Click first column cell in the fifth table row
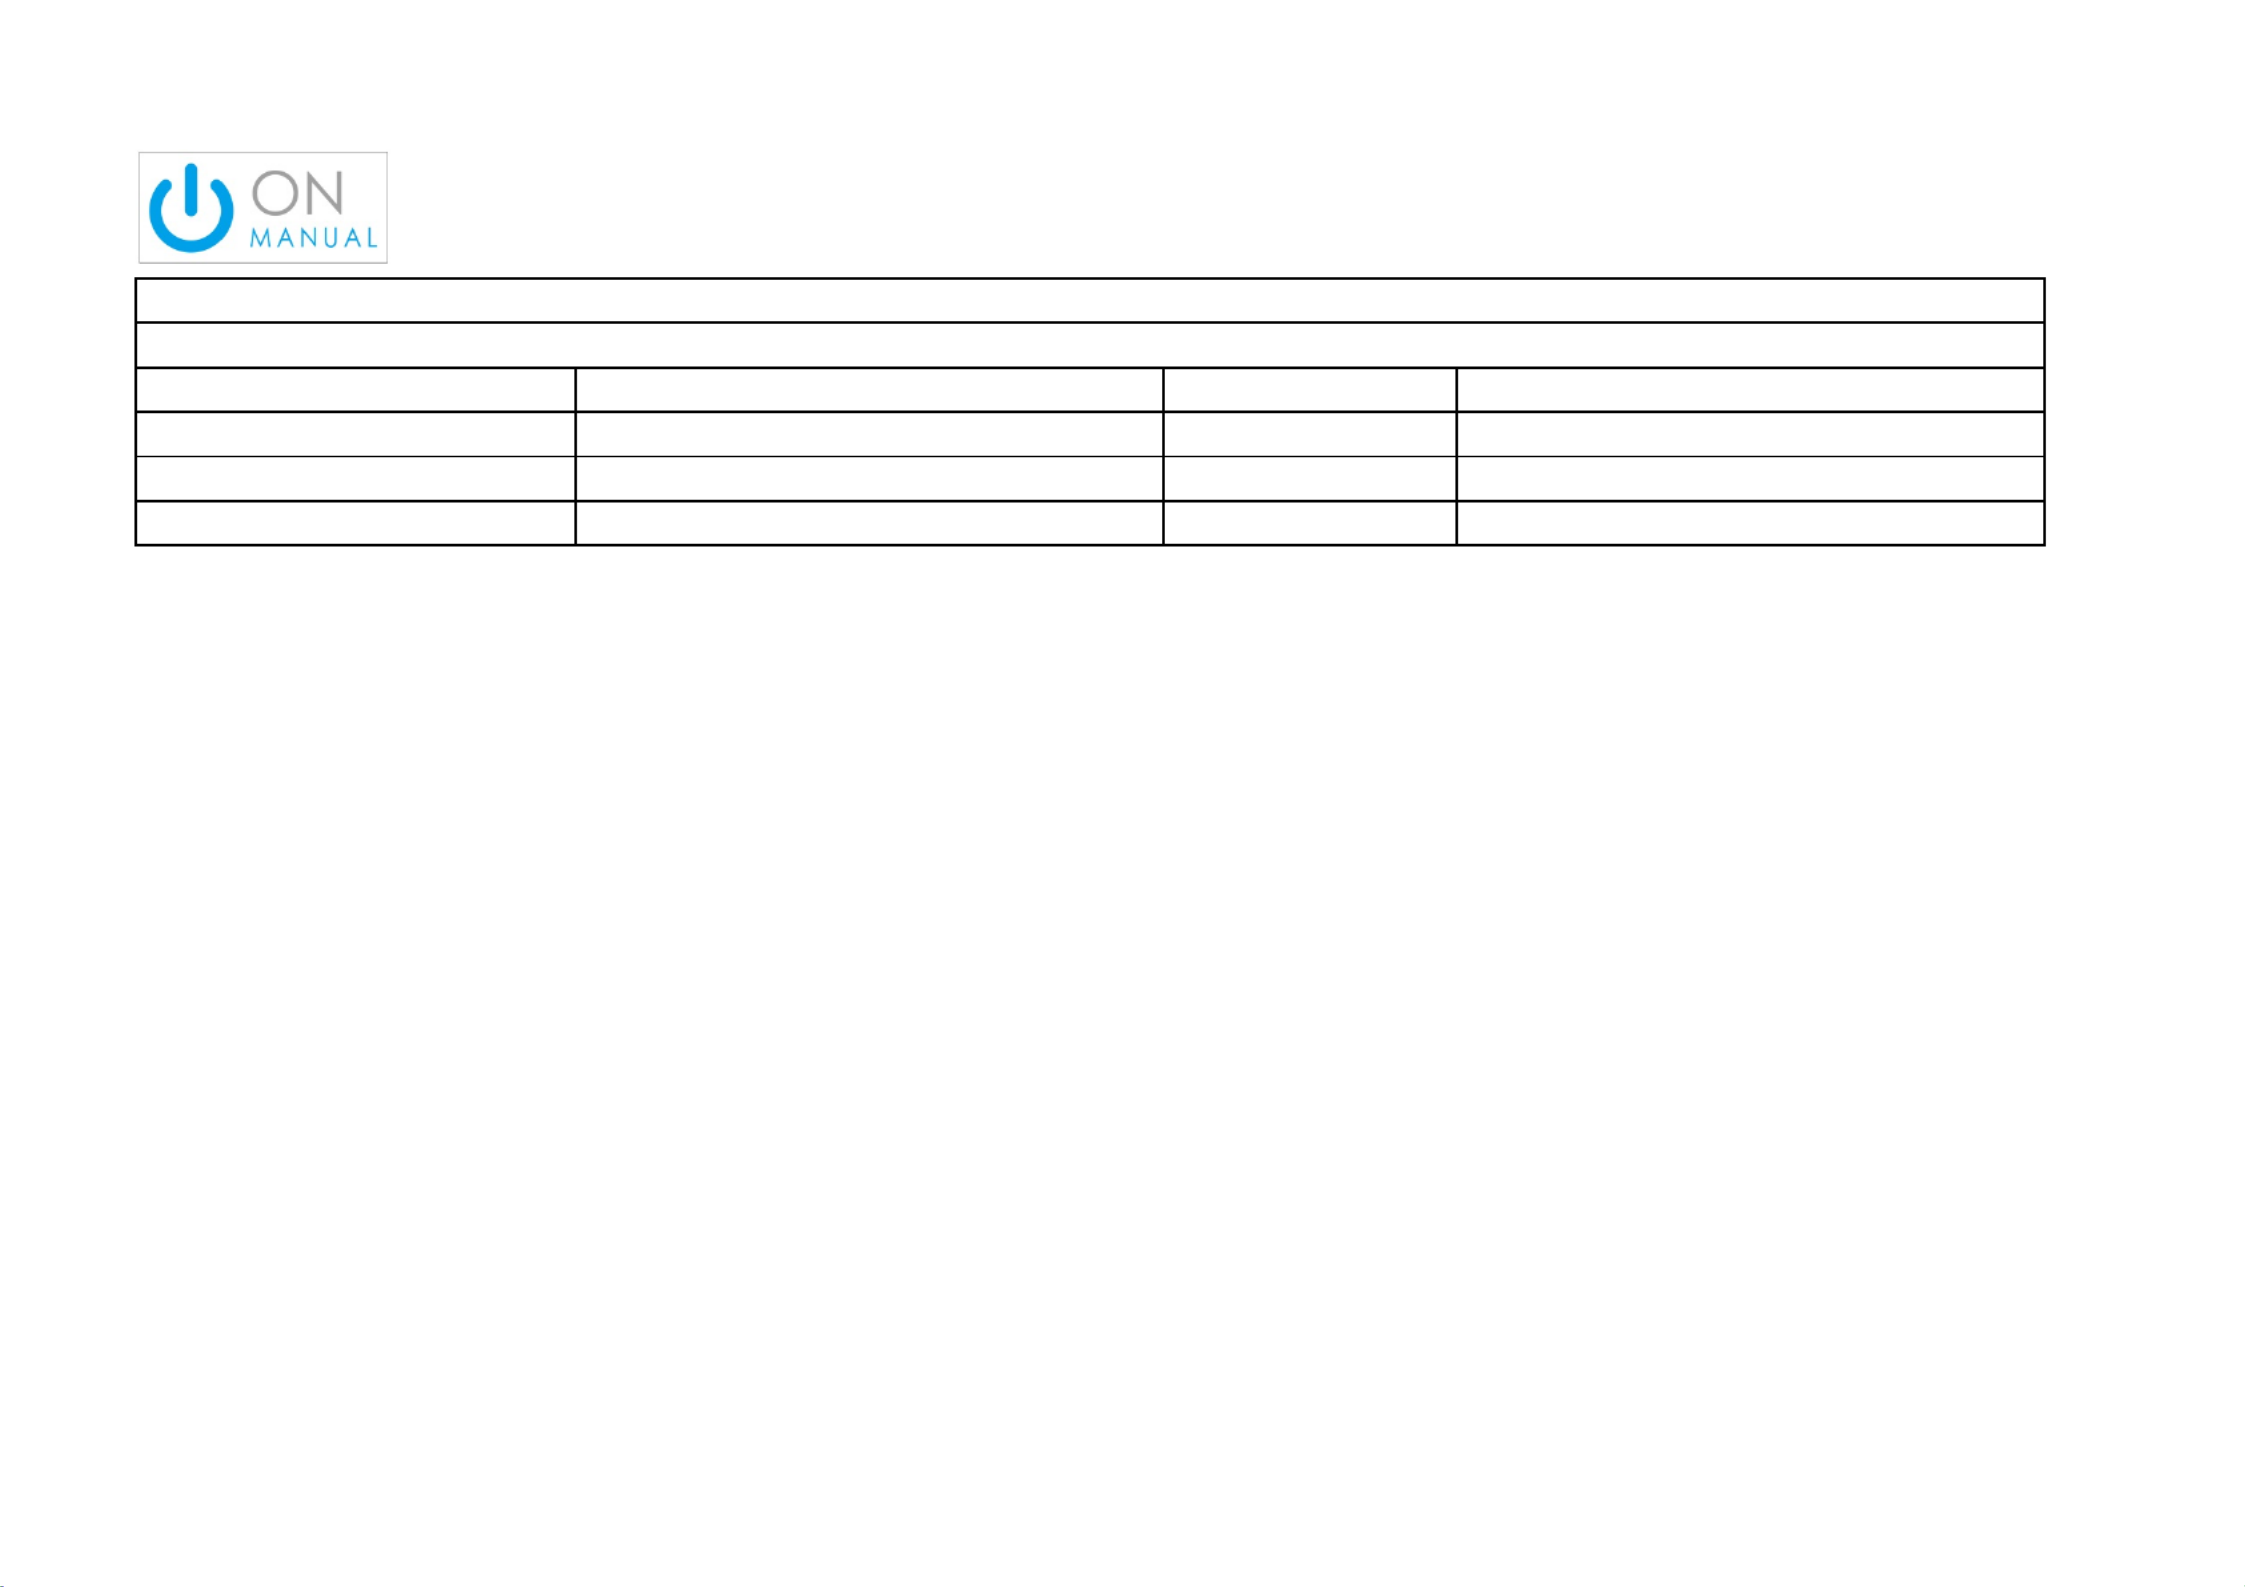2245x1587 pixels. pyautogui.click(x=356, y=479)
